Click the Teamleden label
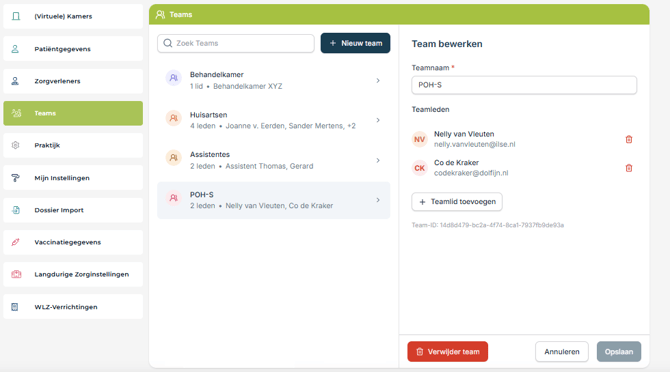This screenshot has width=670, height=372. pyautogui.click(x=430, y=109)
